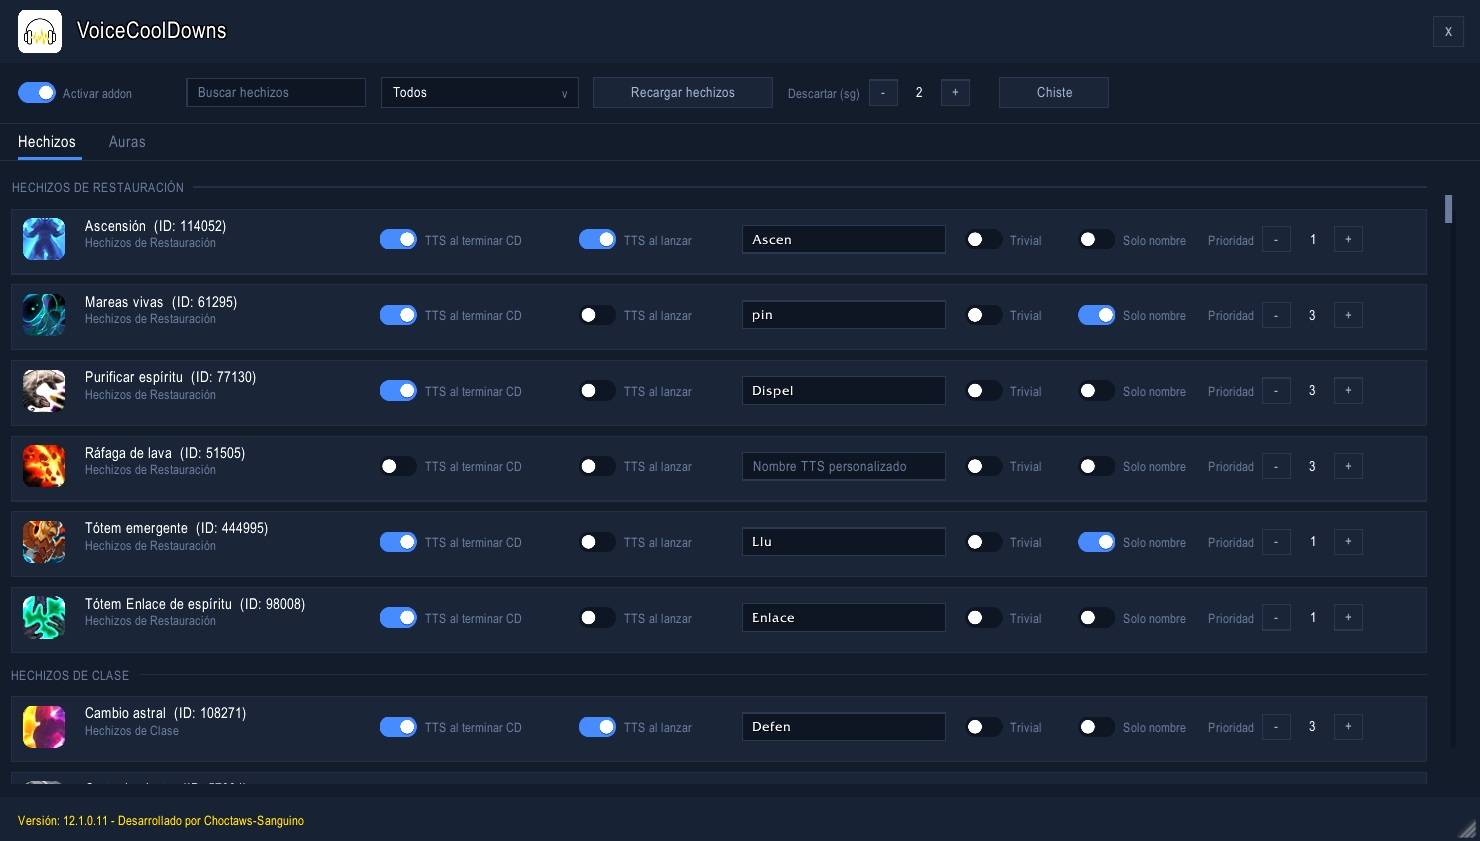Click the Chiste button
Screen dimensions: 1480x841
pos(1054,93)
